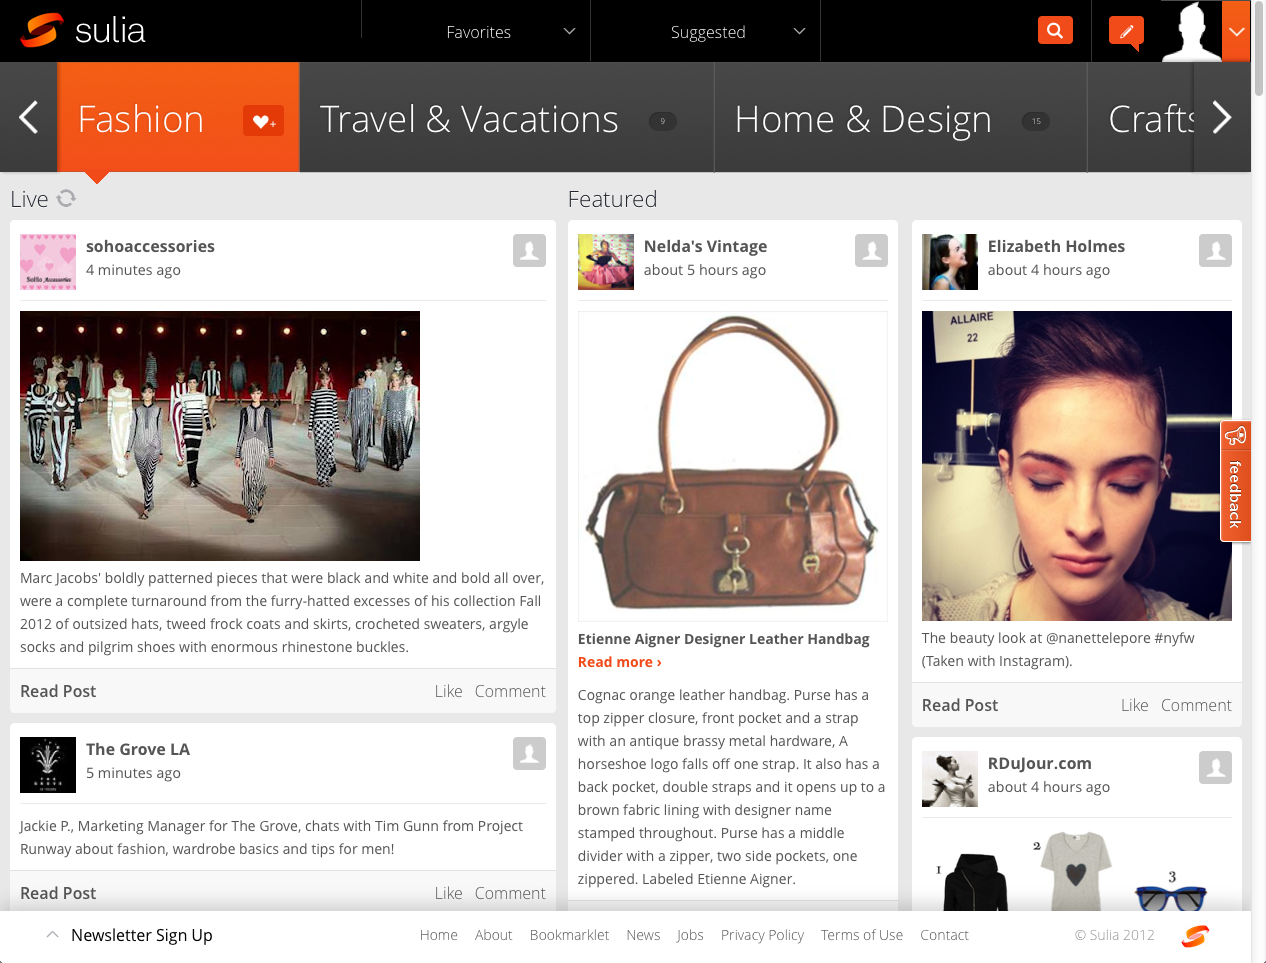Read Post for The Grove LA item

coord(58,893)
